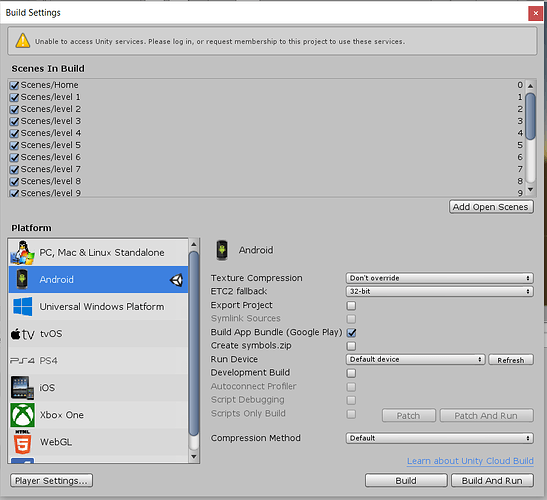This screenshot has width=547, height=500.
Task: Open Learn about Unity Cloud Build link
Action: point(470,461)
